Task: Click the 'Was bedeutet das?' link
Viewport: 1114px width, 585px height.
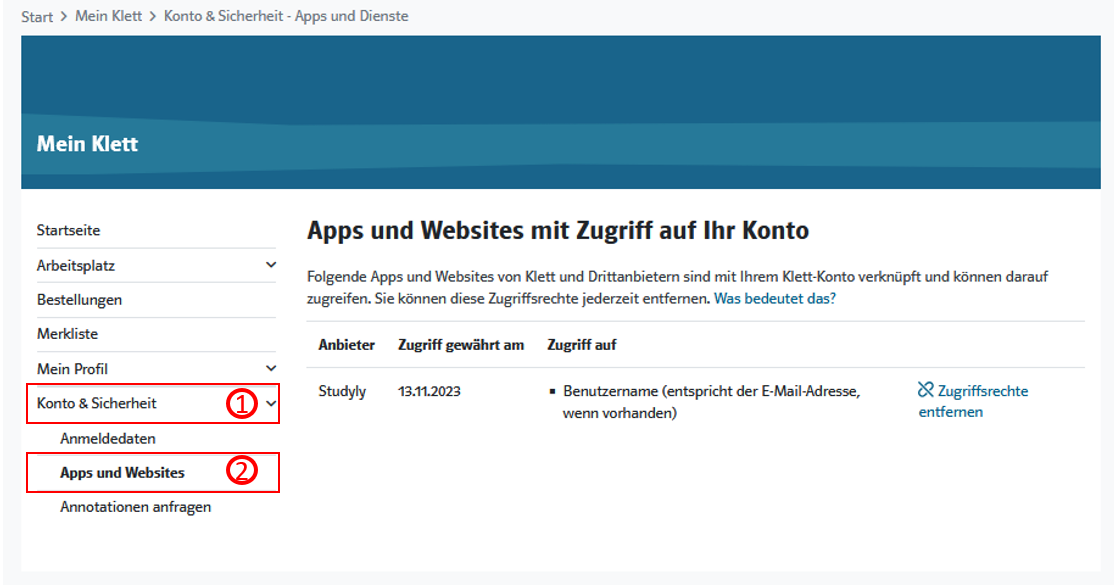Action: [774, 299]
